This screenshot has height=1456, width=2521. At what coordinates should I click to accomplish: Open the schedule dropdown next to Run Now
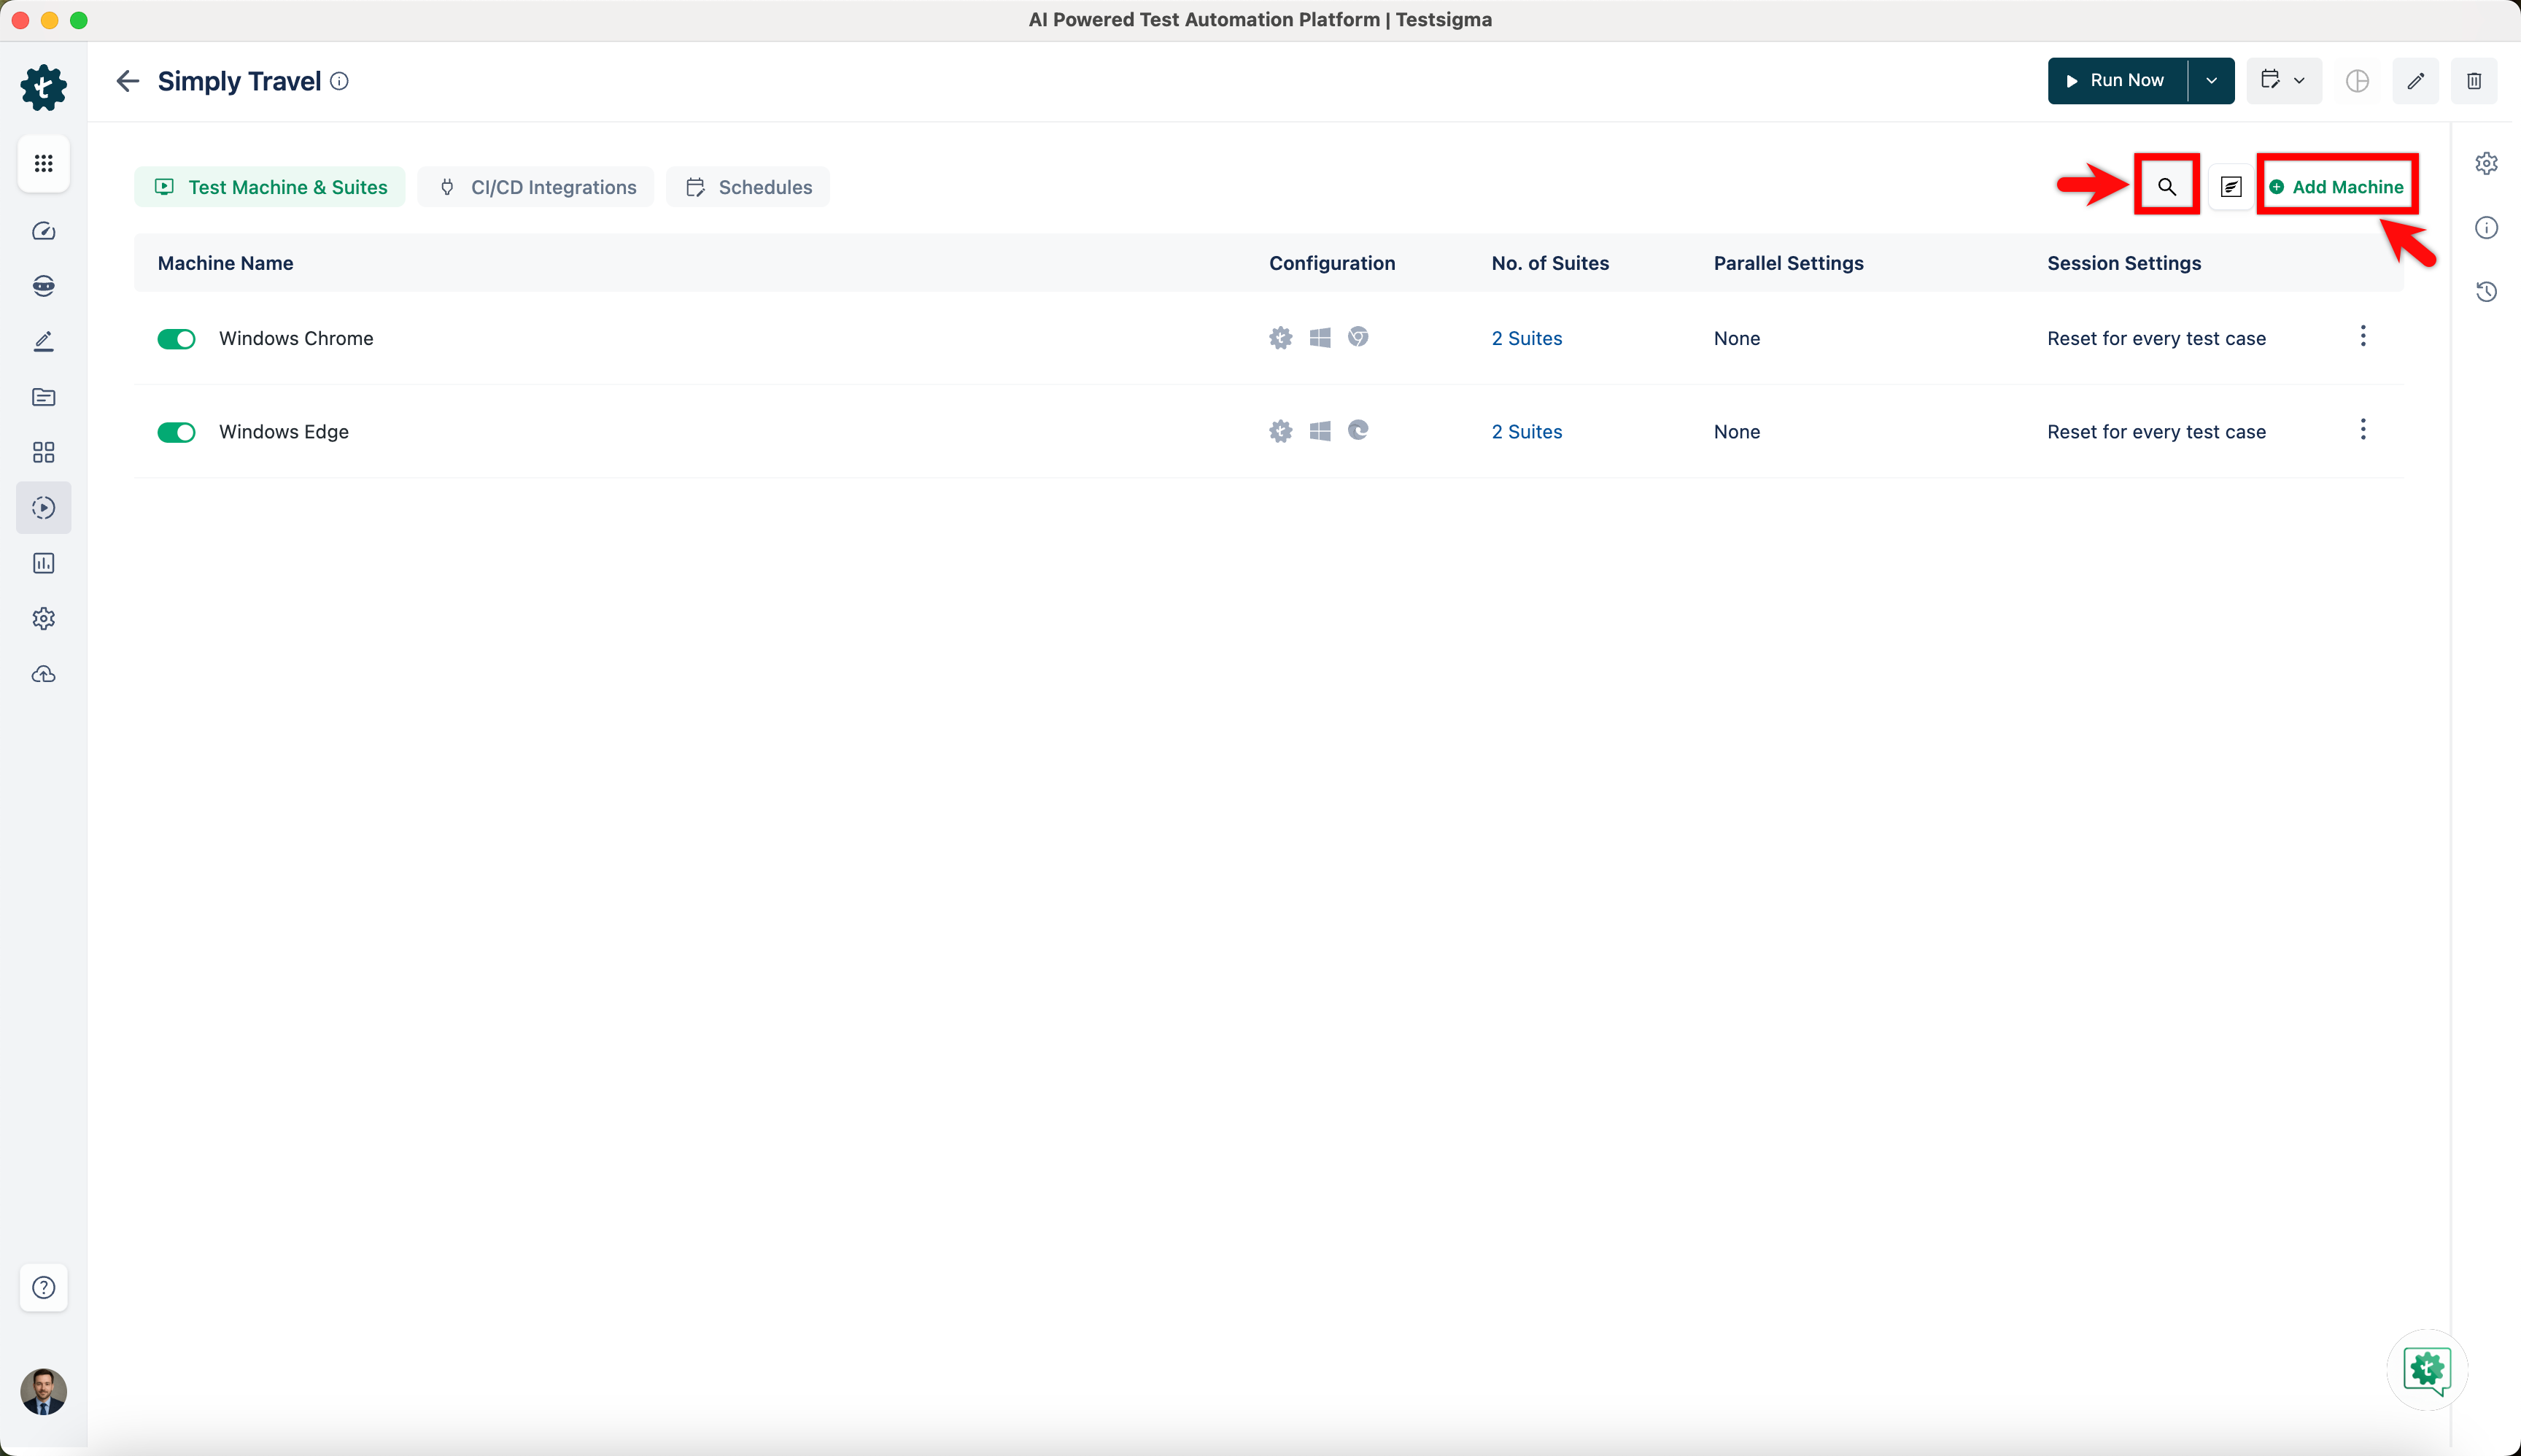pos(2283,81)
